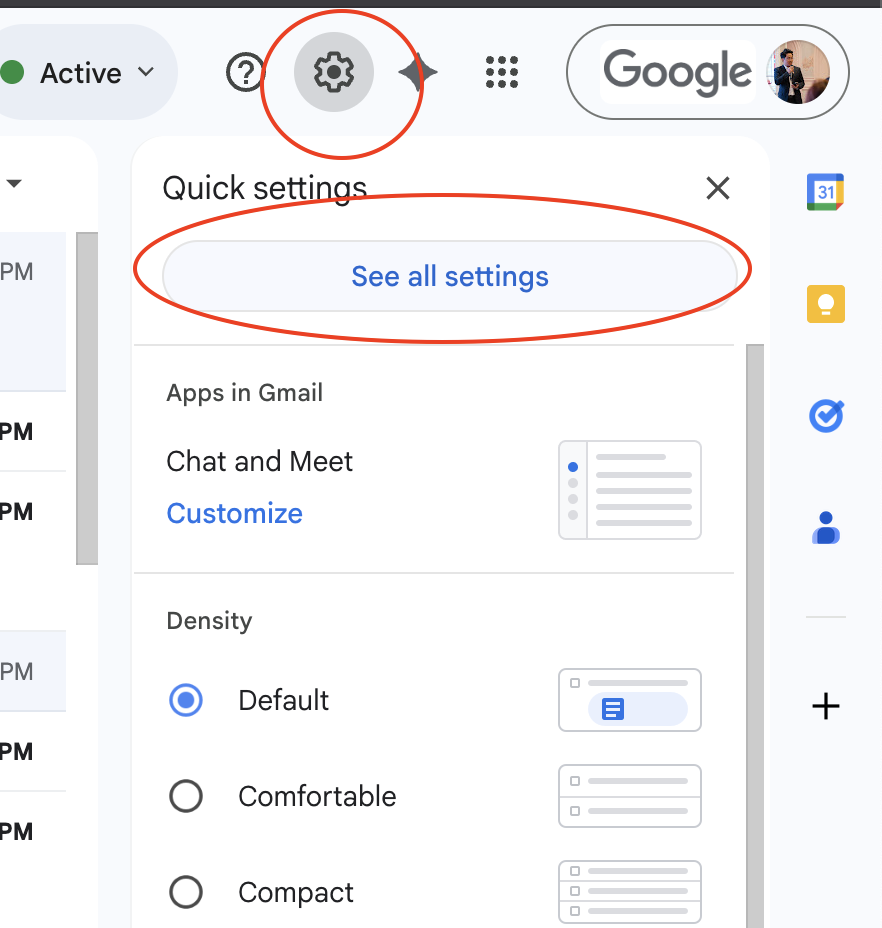Open Google Calendar from side panel

pos(825,191)
